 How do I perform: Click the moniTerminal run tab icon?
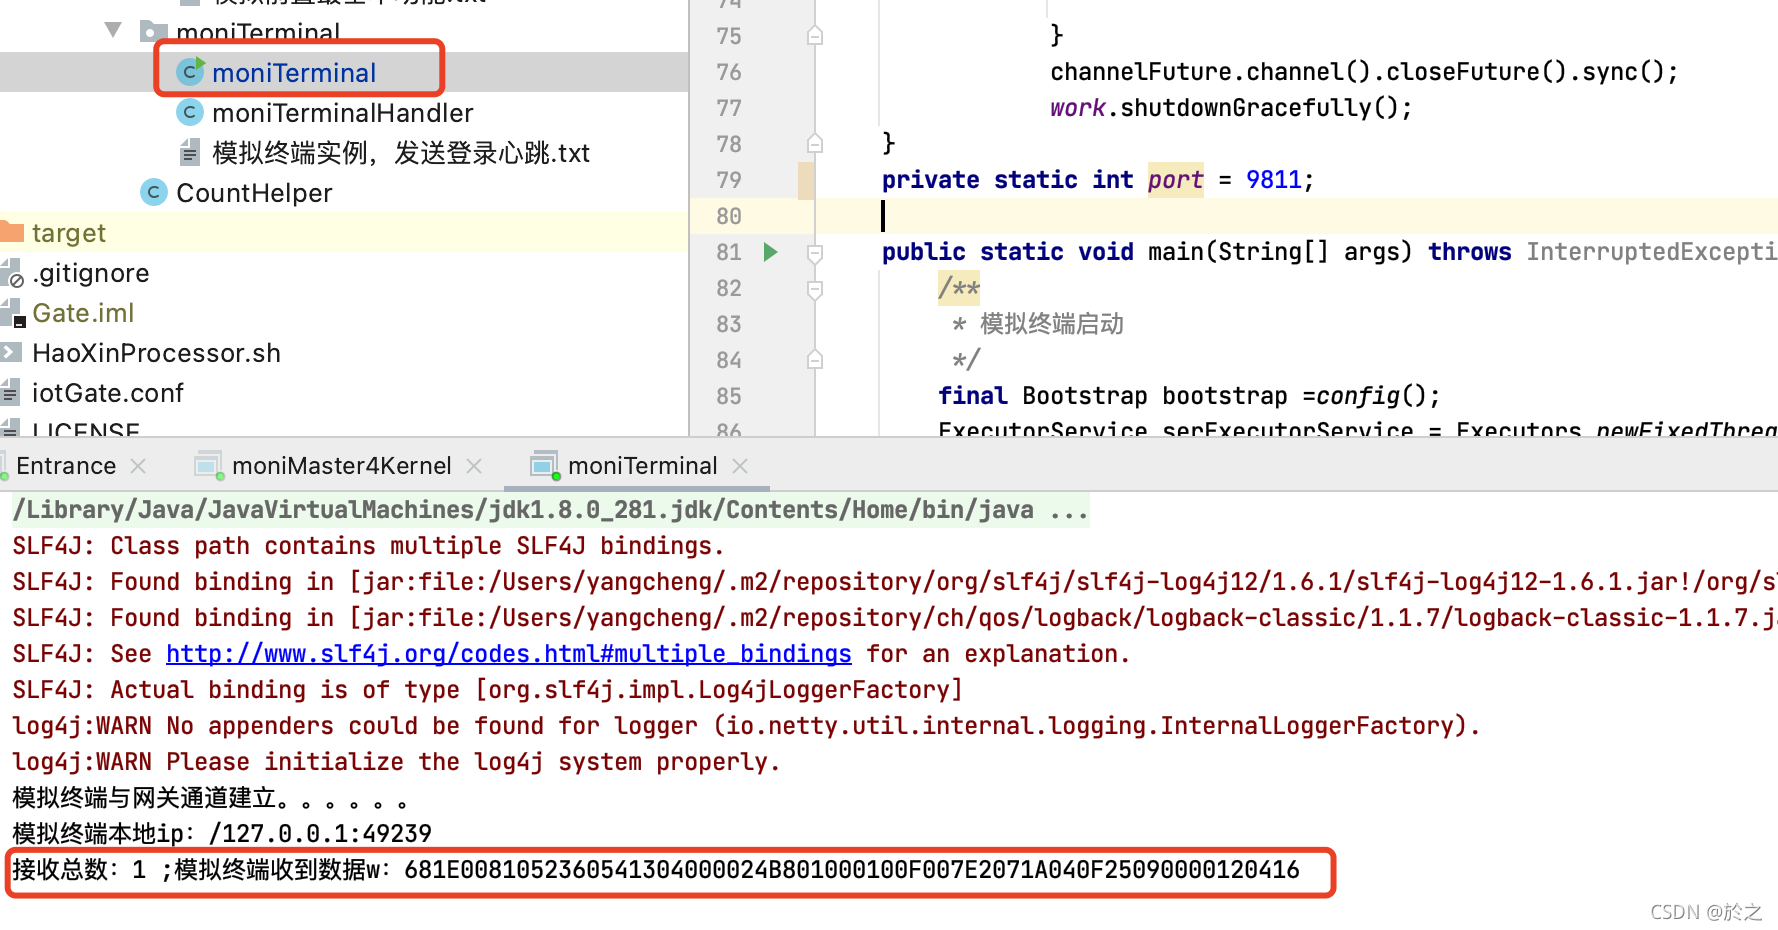(x=544, y=465)
